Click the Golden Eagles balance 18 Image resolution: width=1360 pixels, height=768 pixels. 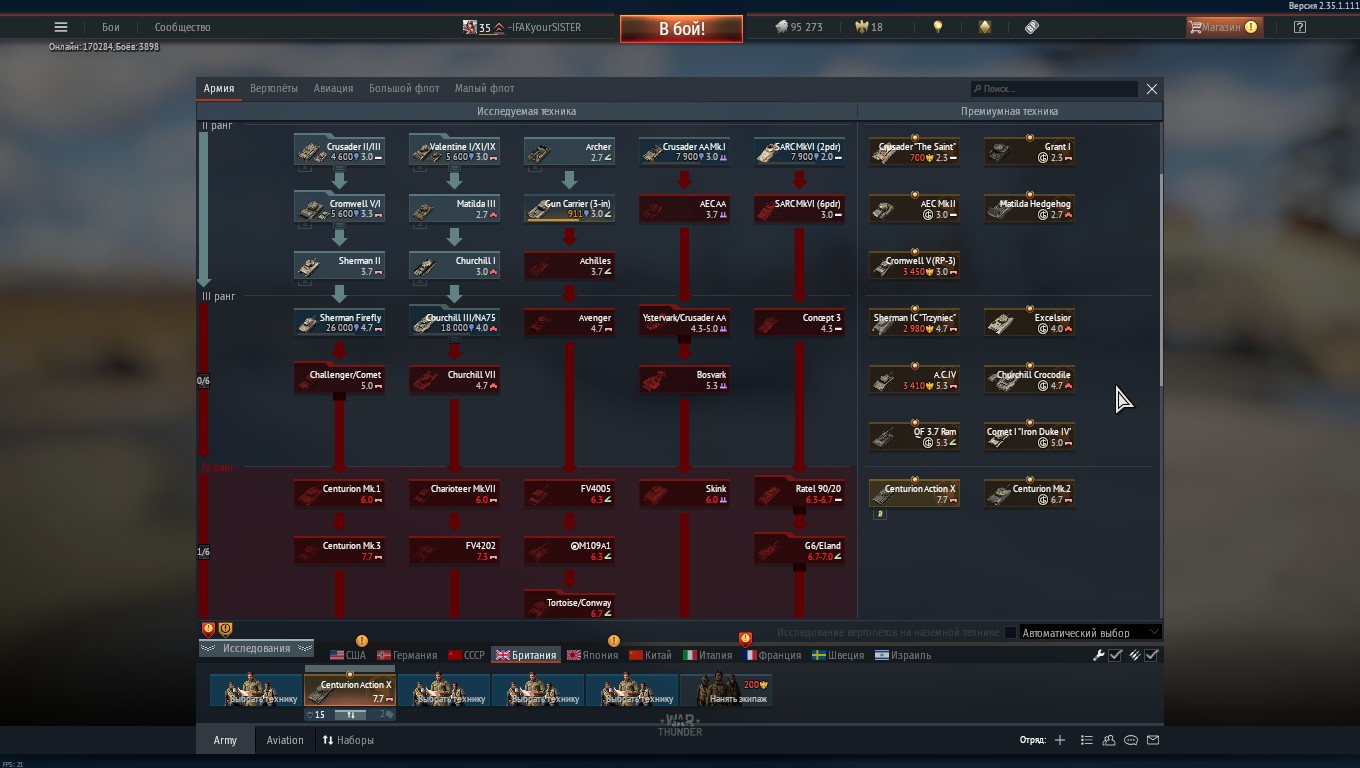click(x=868, y=27)
